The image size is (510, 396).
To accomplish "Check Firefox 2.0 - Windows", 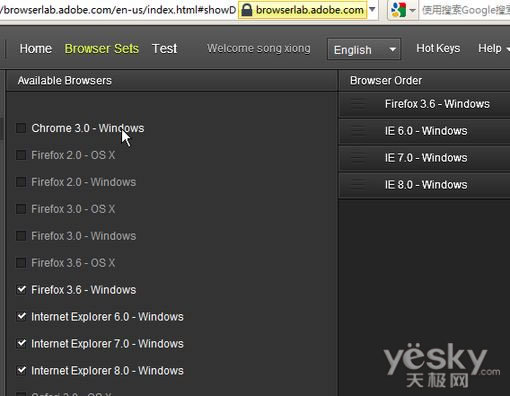I will pyautogui.click(x=21, y=182).
